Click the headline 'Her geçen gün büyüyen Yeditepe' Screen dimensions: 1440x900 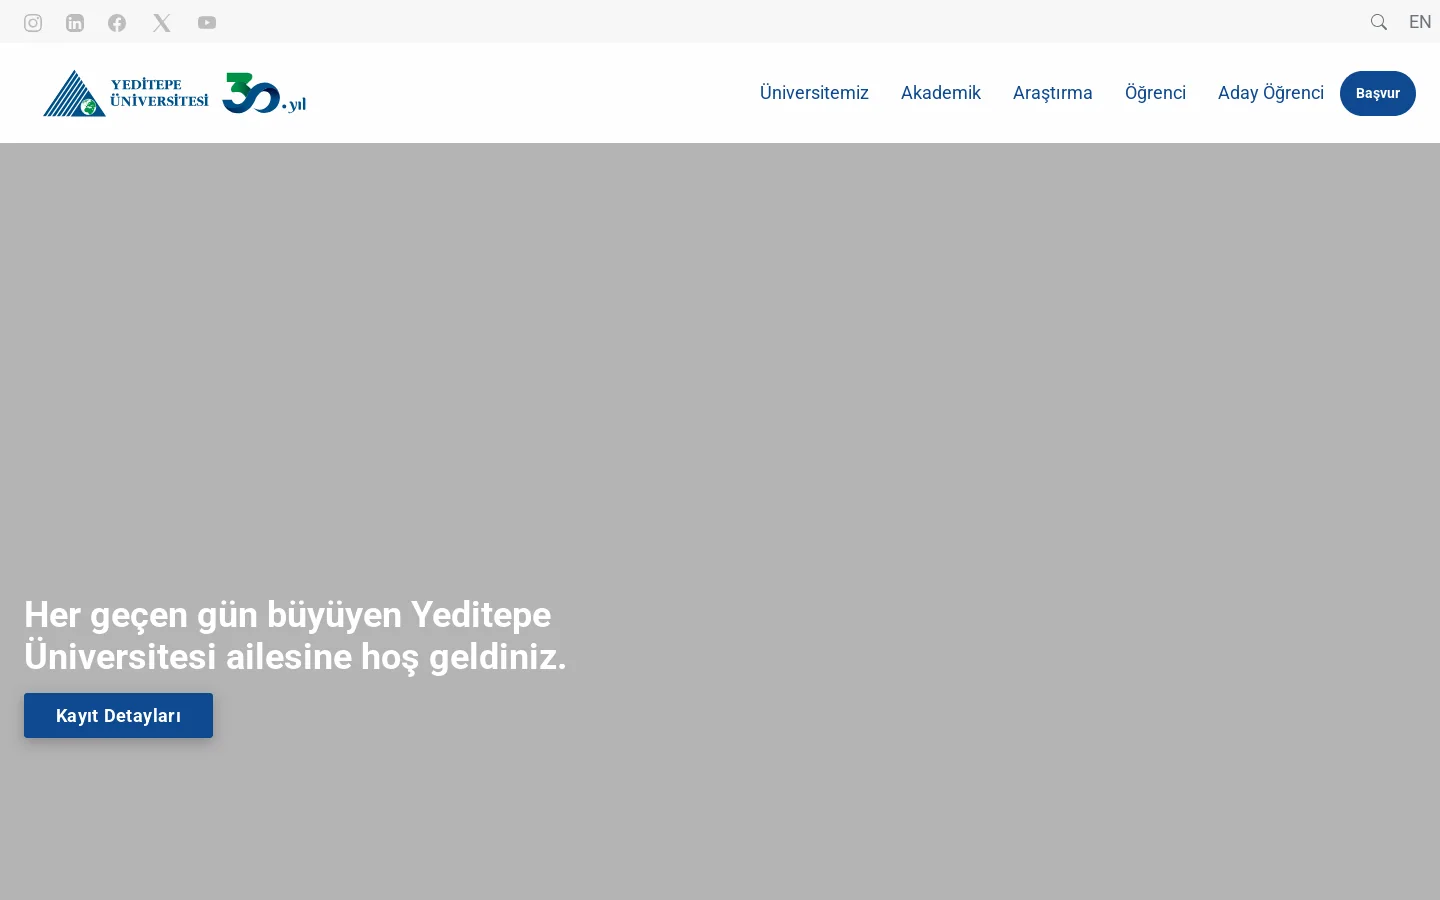point(288,615)
